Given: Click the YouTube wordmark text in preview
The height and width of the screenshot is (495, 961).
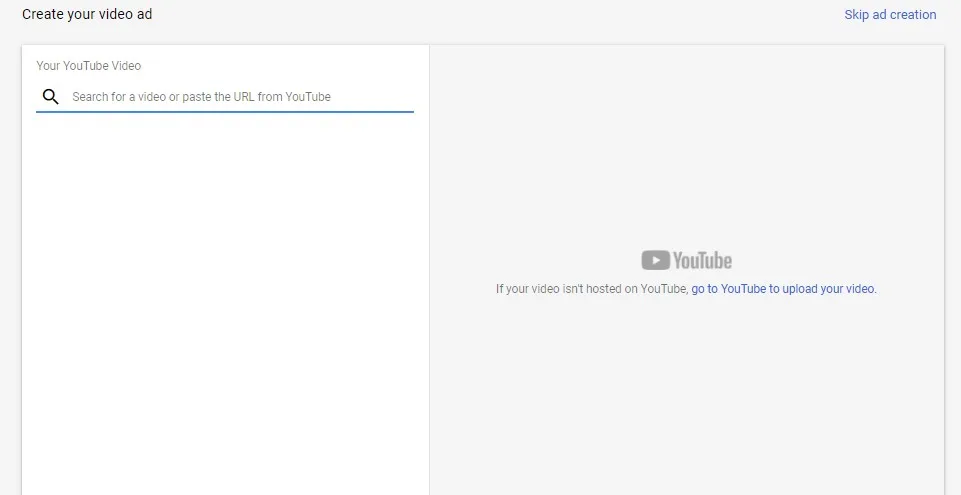Looking at the screenshot, I should (x=702, y=261).
